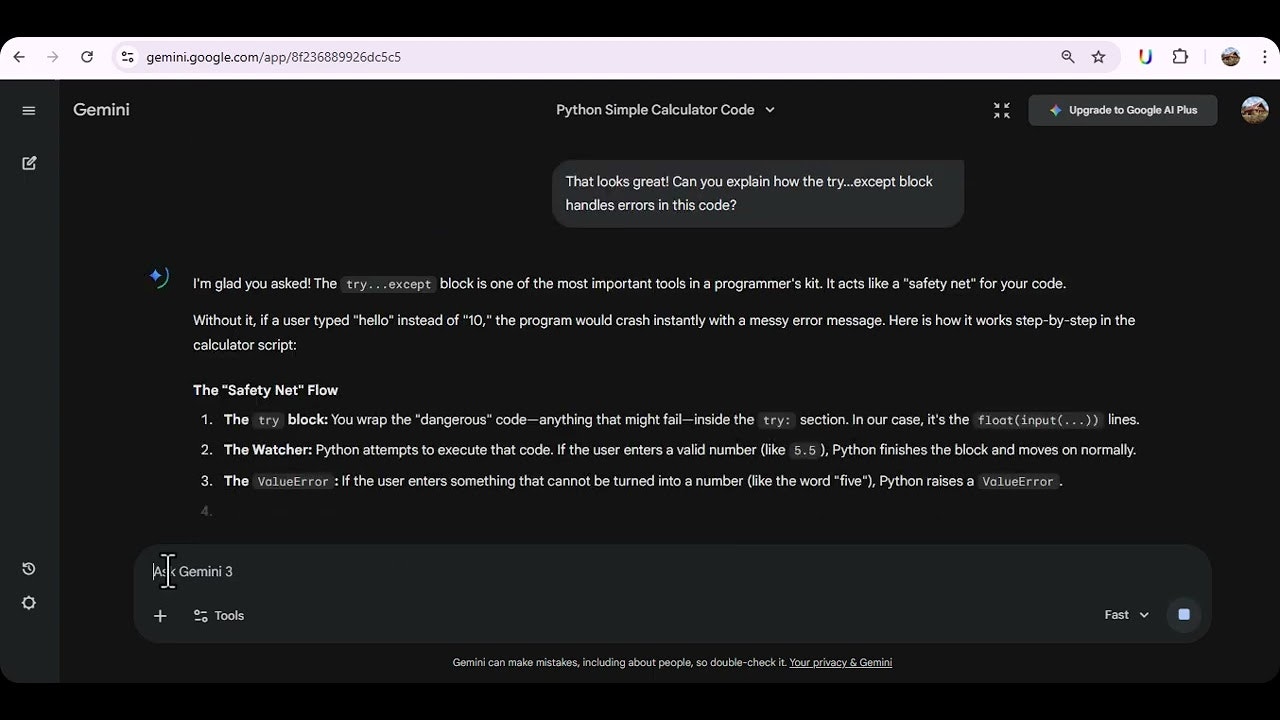The width and height of the screenshot is (1280, 720).
Task: View site information icon in address bar
Action: (127, 57)
